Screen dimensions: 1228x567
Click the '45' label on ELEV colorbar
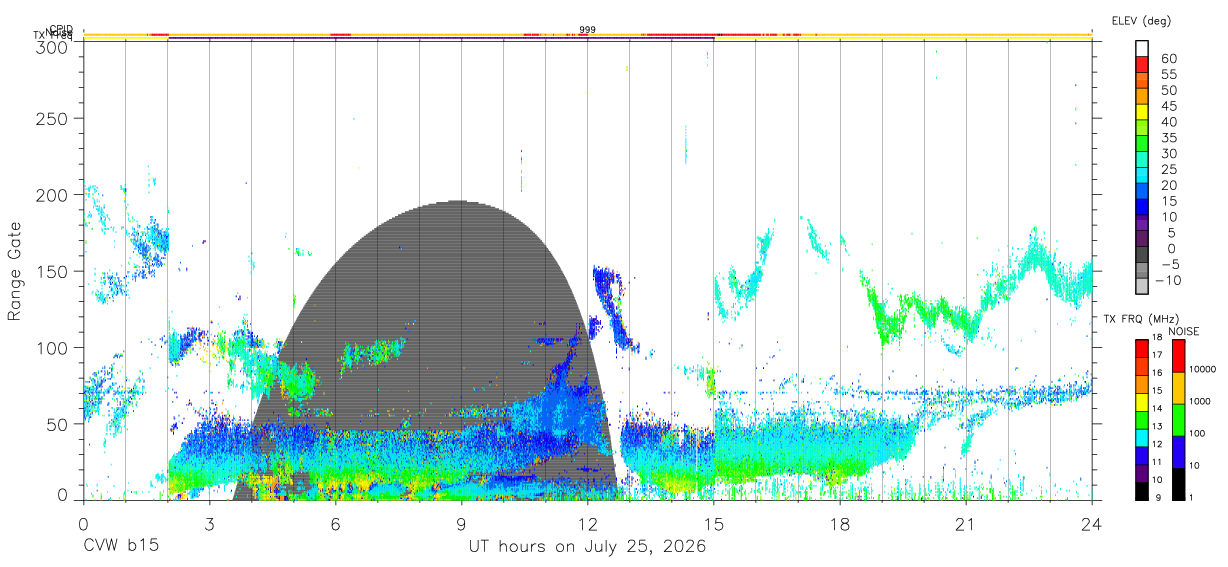click(1167, 105)
